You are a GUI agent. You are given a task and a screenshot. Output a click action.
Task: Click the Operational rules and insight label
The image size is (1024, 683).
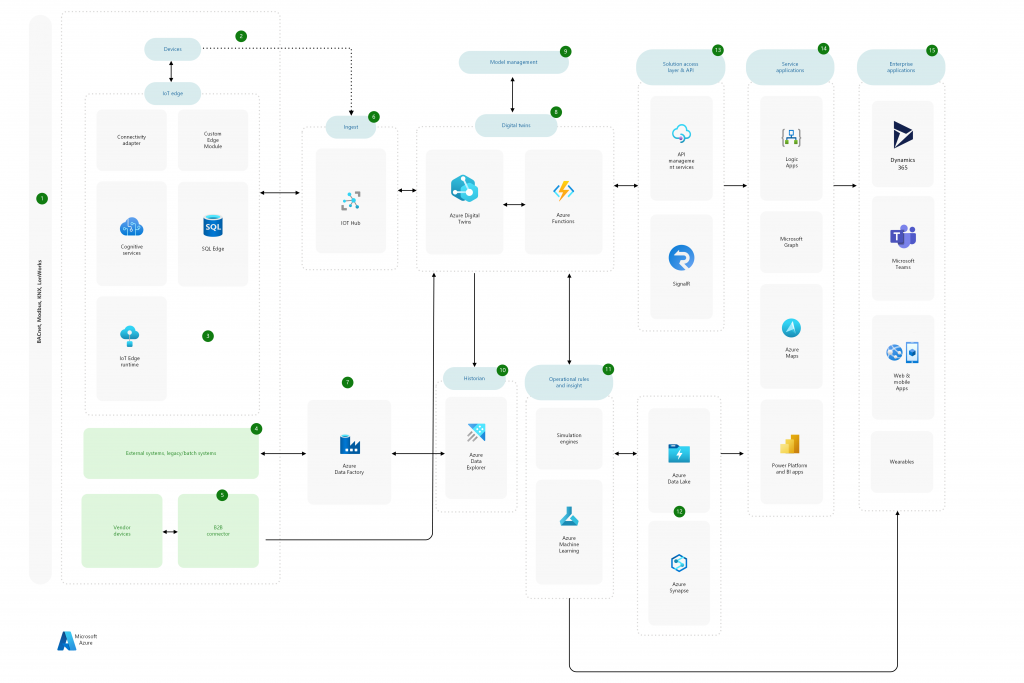pos(568,382)
